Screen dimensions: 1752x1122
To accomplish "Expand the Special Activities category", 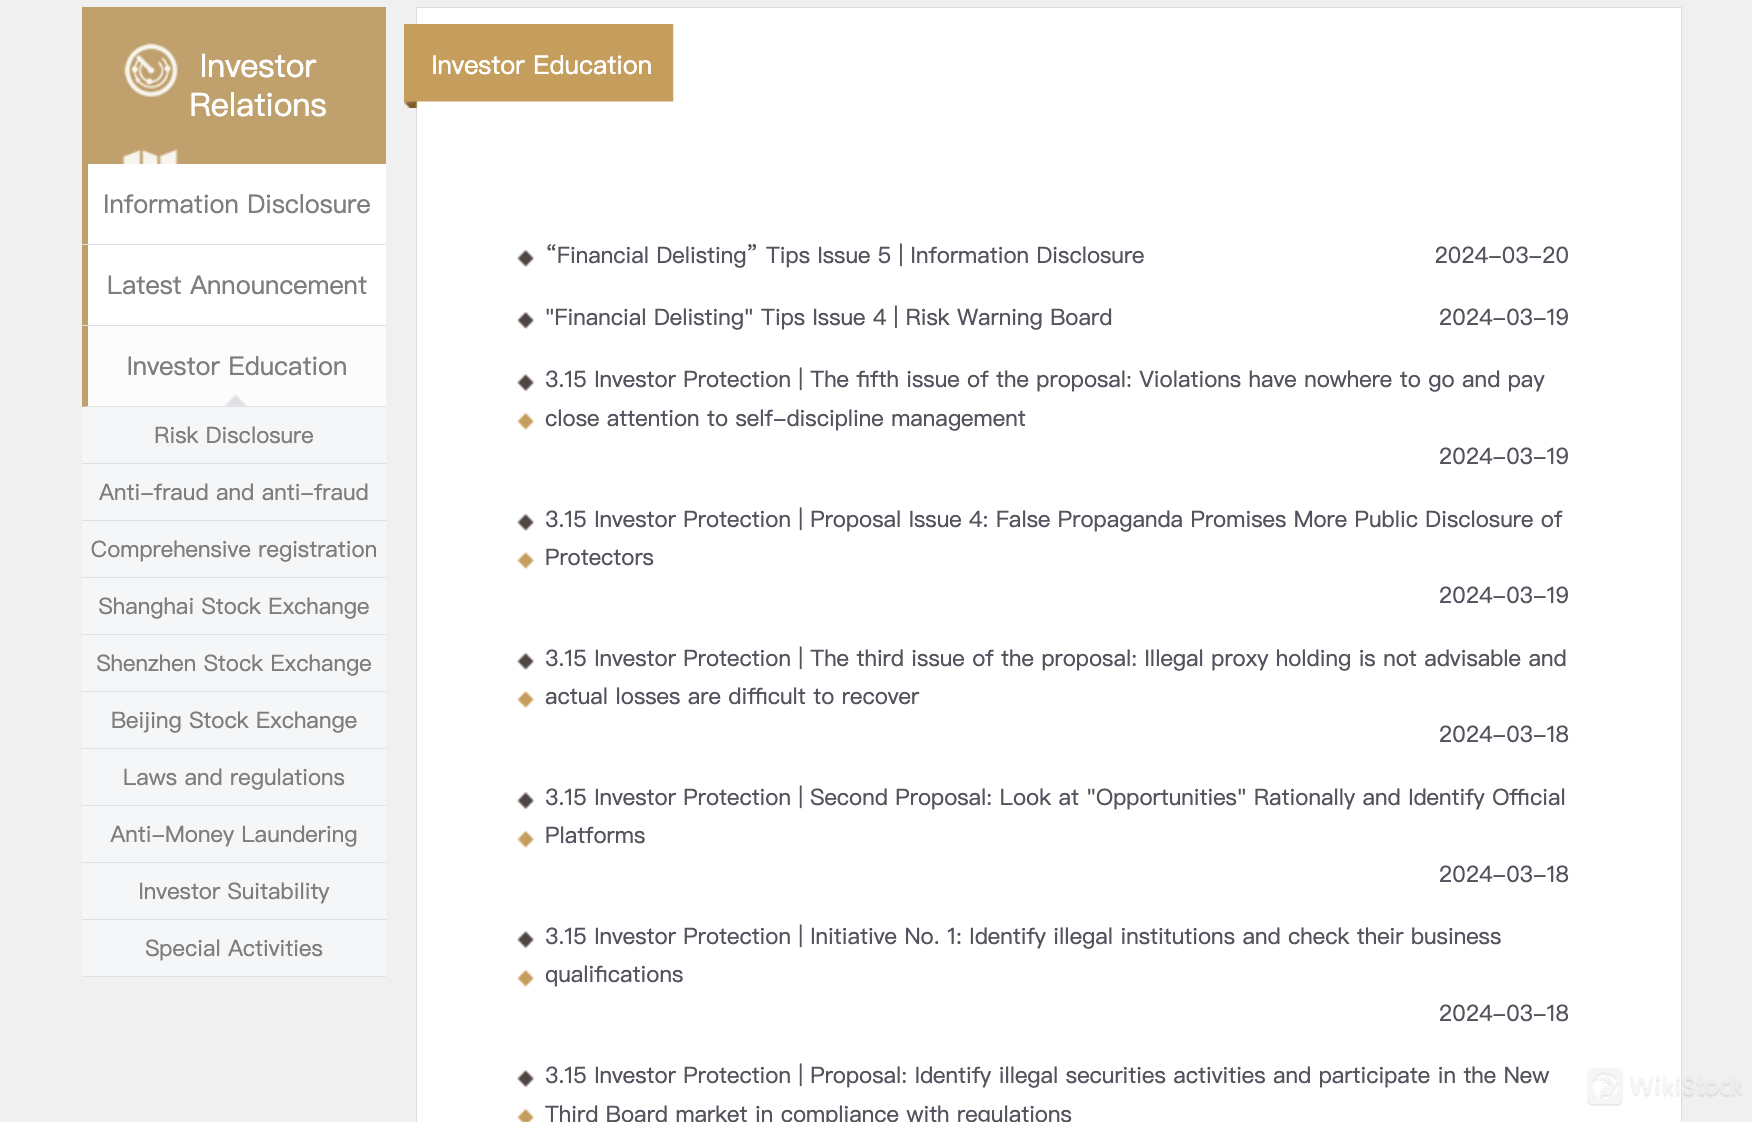I will click(x=233, y=948).
